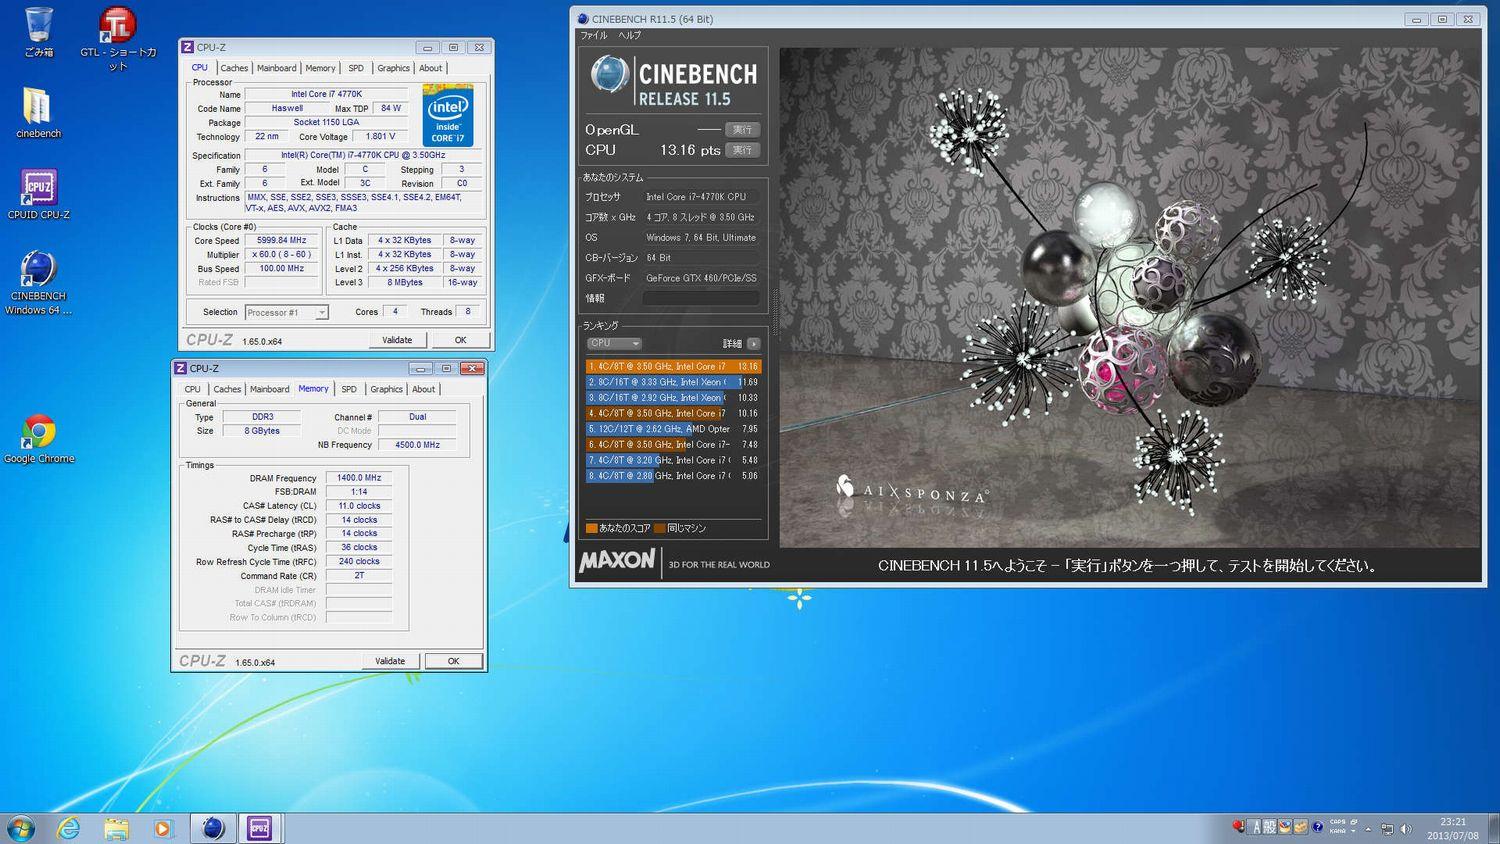Click the IME help question mark icon
This screenshot has width=1500, height=844.
coord(1317,827)
